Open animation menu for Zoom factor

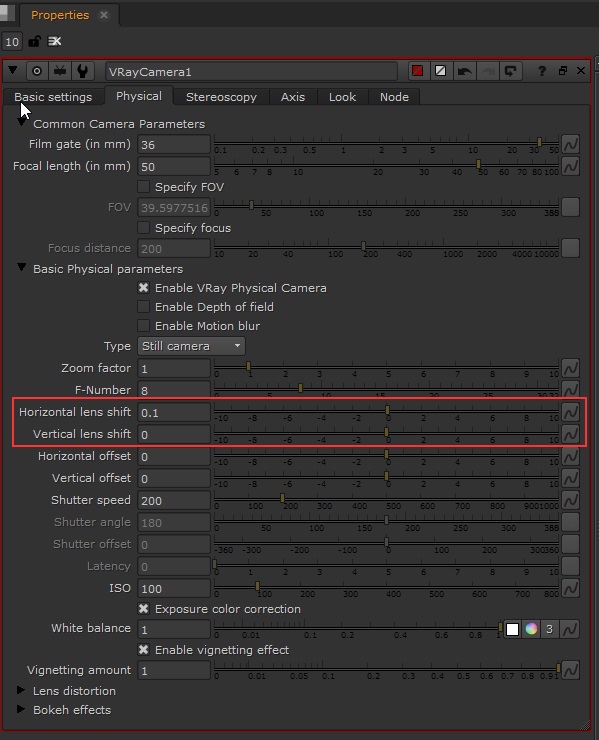[x=570, y=368]
